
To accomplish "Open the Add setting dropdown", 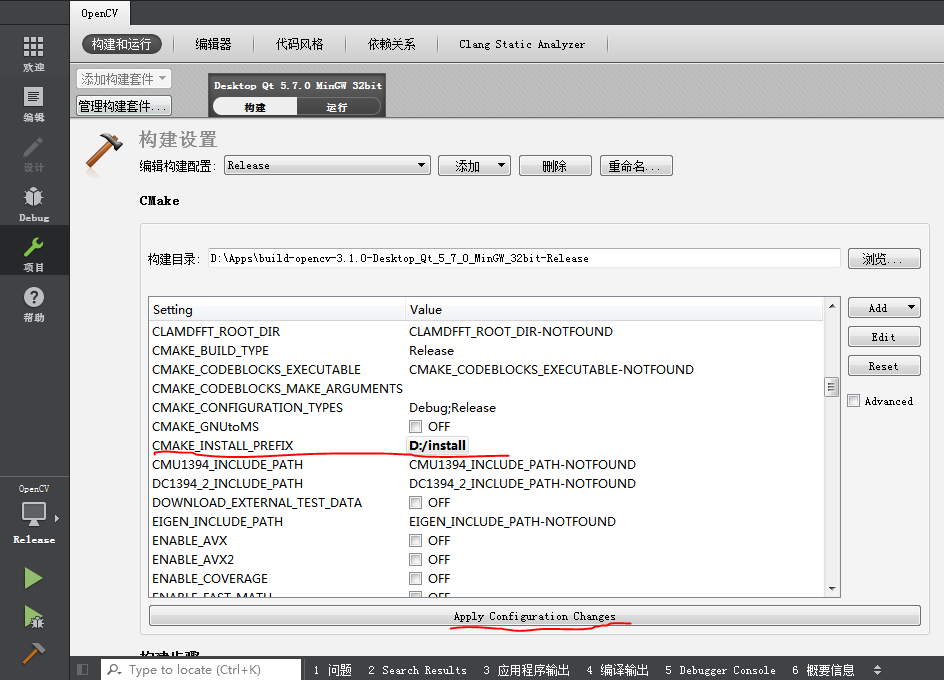I will pyautogui.click(x=884, y=308).
